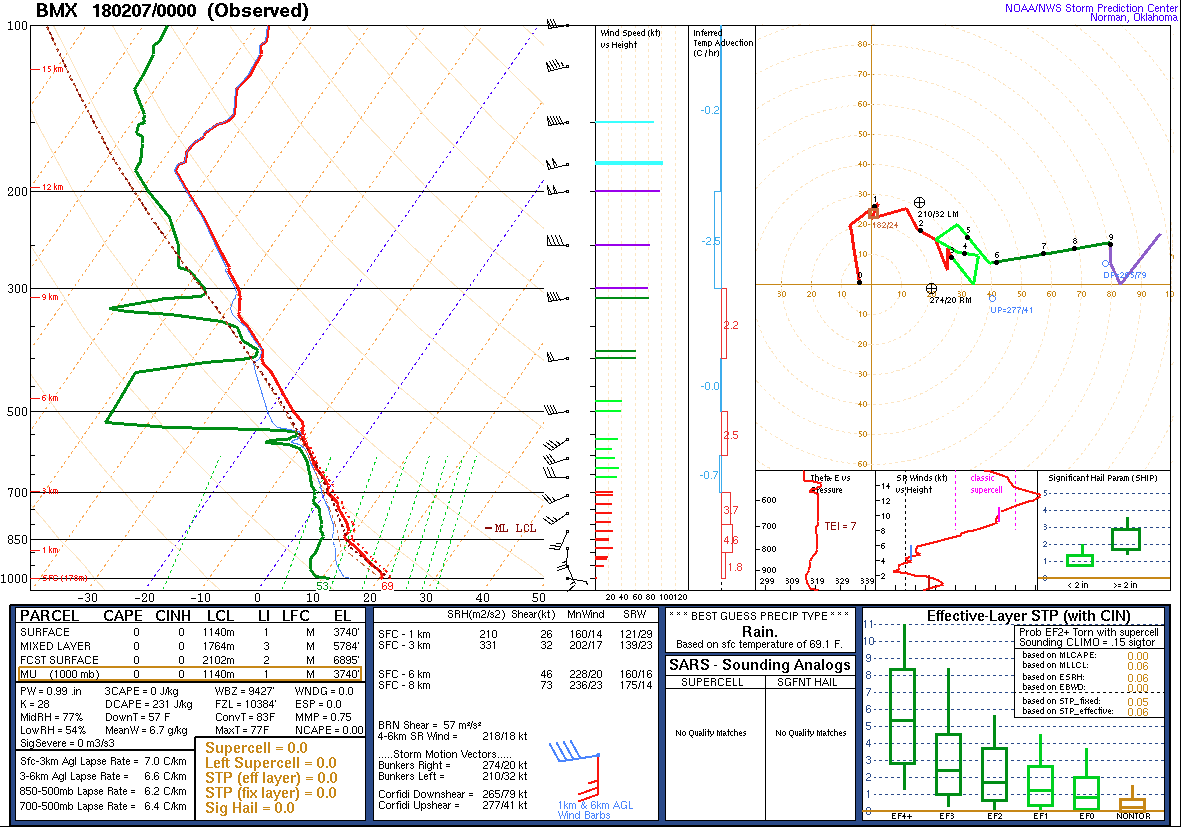Click the 'classic supercell' label in SR Winds

[x=986, y=484]
